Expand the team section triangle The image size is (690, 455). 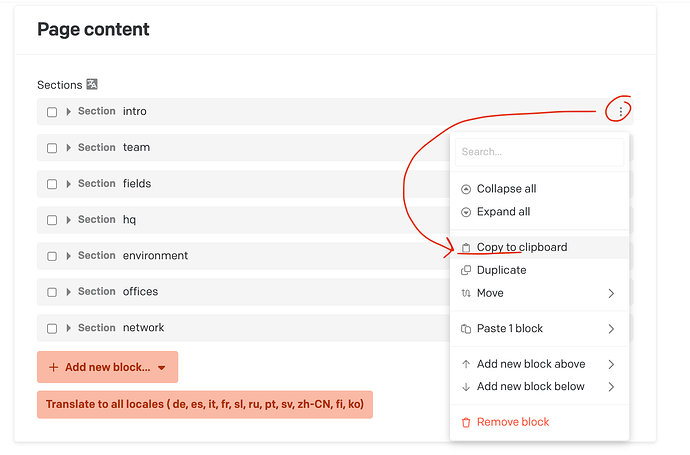[69, 148]
